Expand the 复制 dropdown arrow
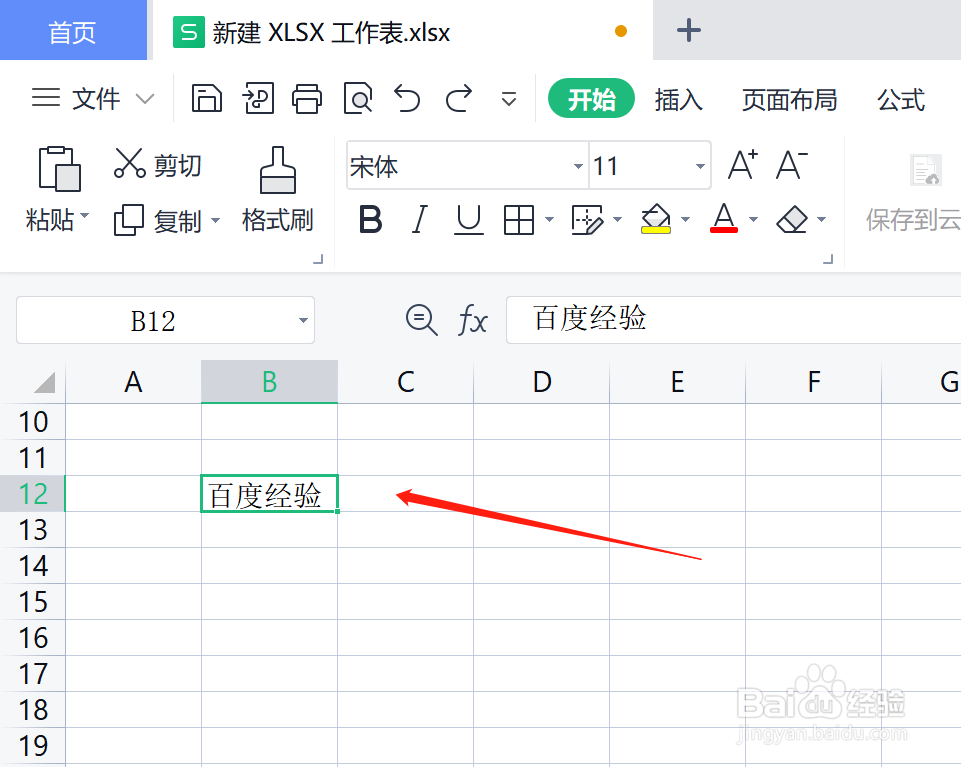The width and height of the screenshot is (961, 767). (215, 220)
